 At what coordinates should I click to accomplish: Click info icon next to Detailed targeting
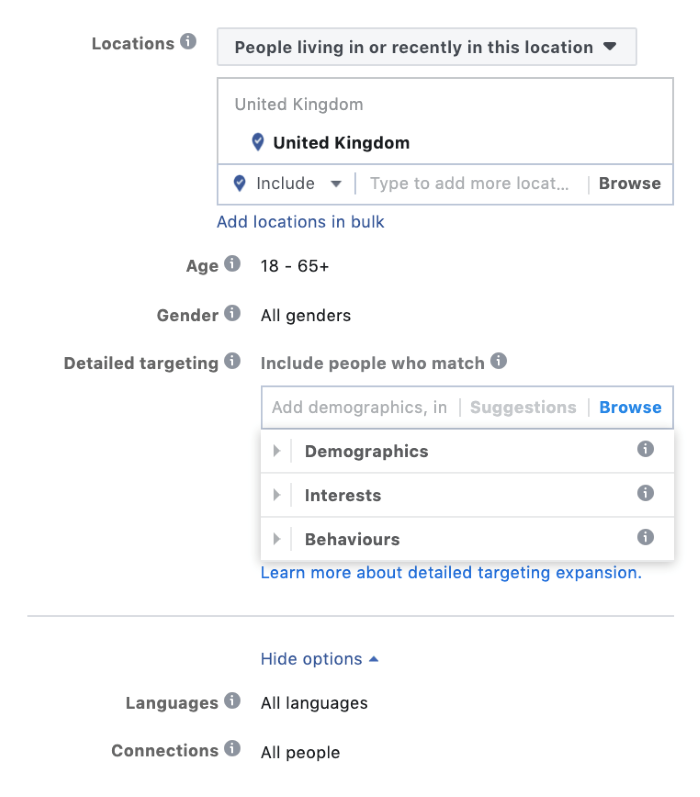(x=232, y=361)
